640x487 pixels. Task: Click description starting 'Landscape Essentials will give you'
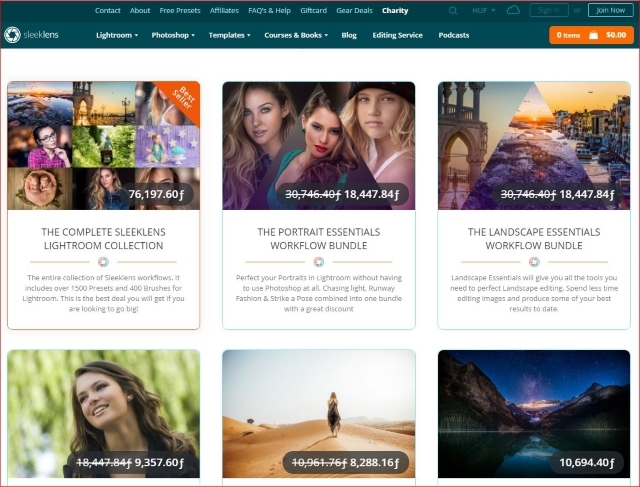[534, 293]
